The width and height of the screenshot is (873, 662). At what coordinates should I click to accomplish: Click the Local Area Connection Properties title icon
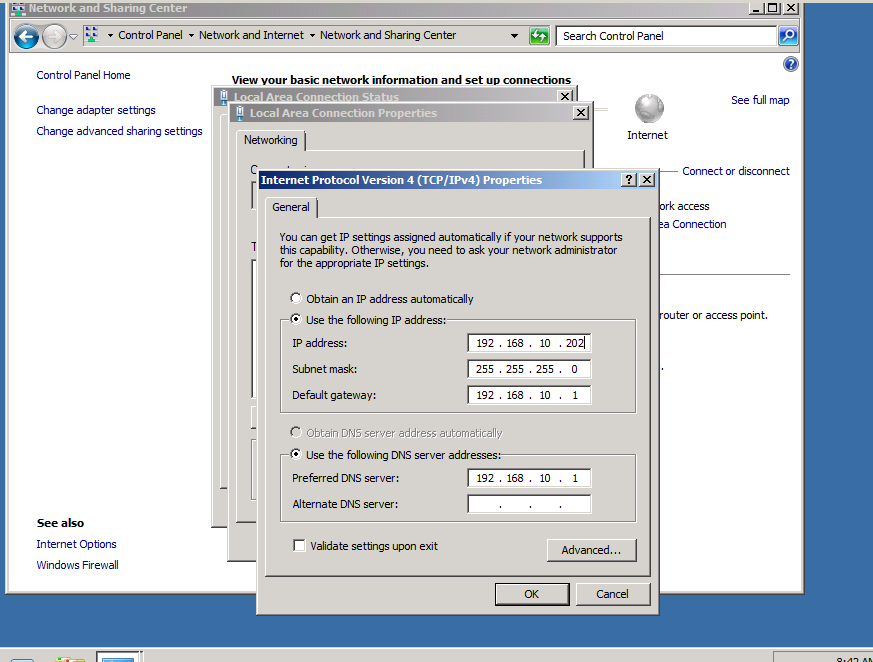pyautogui.click(x=240, y=113)
